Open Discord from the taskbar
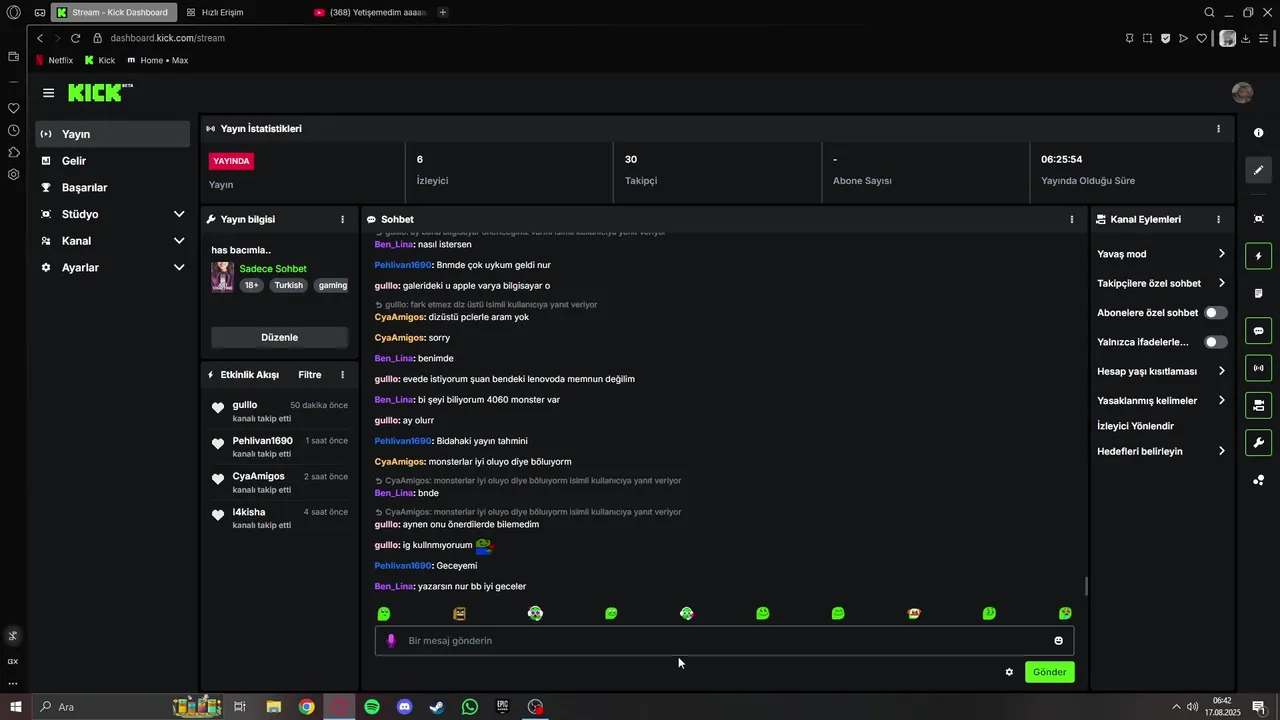The height and width of the screenshot is (720, 1280). point(404,707)
